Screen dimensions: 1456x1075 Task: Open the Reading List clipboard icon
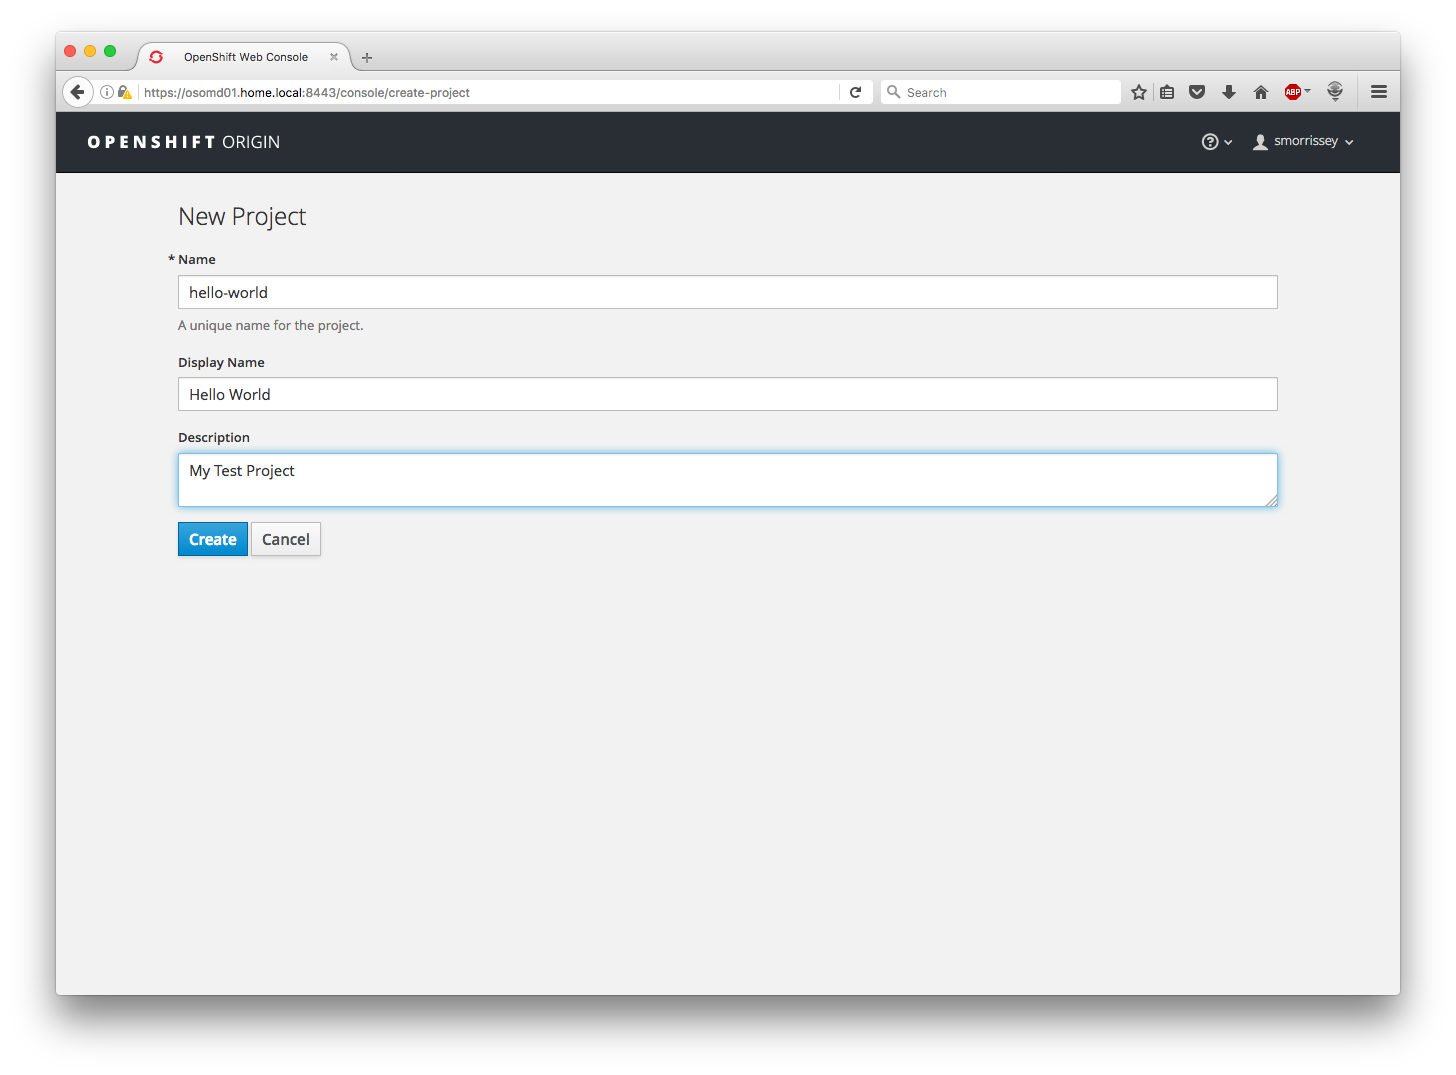[x=1167, y=91]
